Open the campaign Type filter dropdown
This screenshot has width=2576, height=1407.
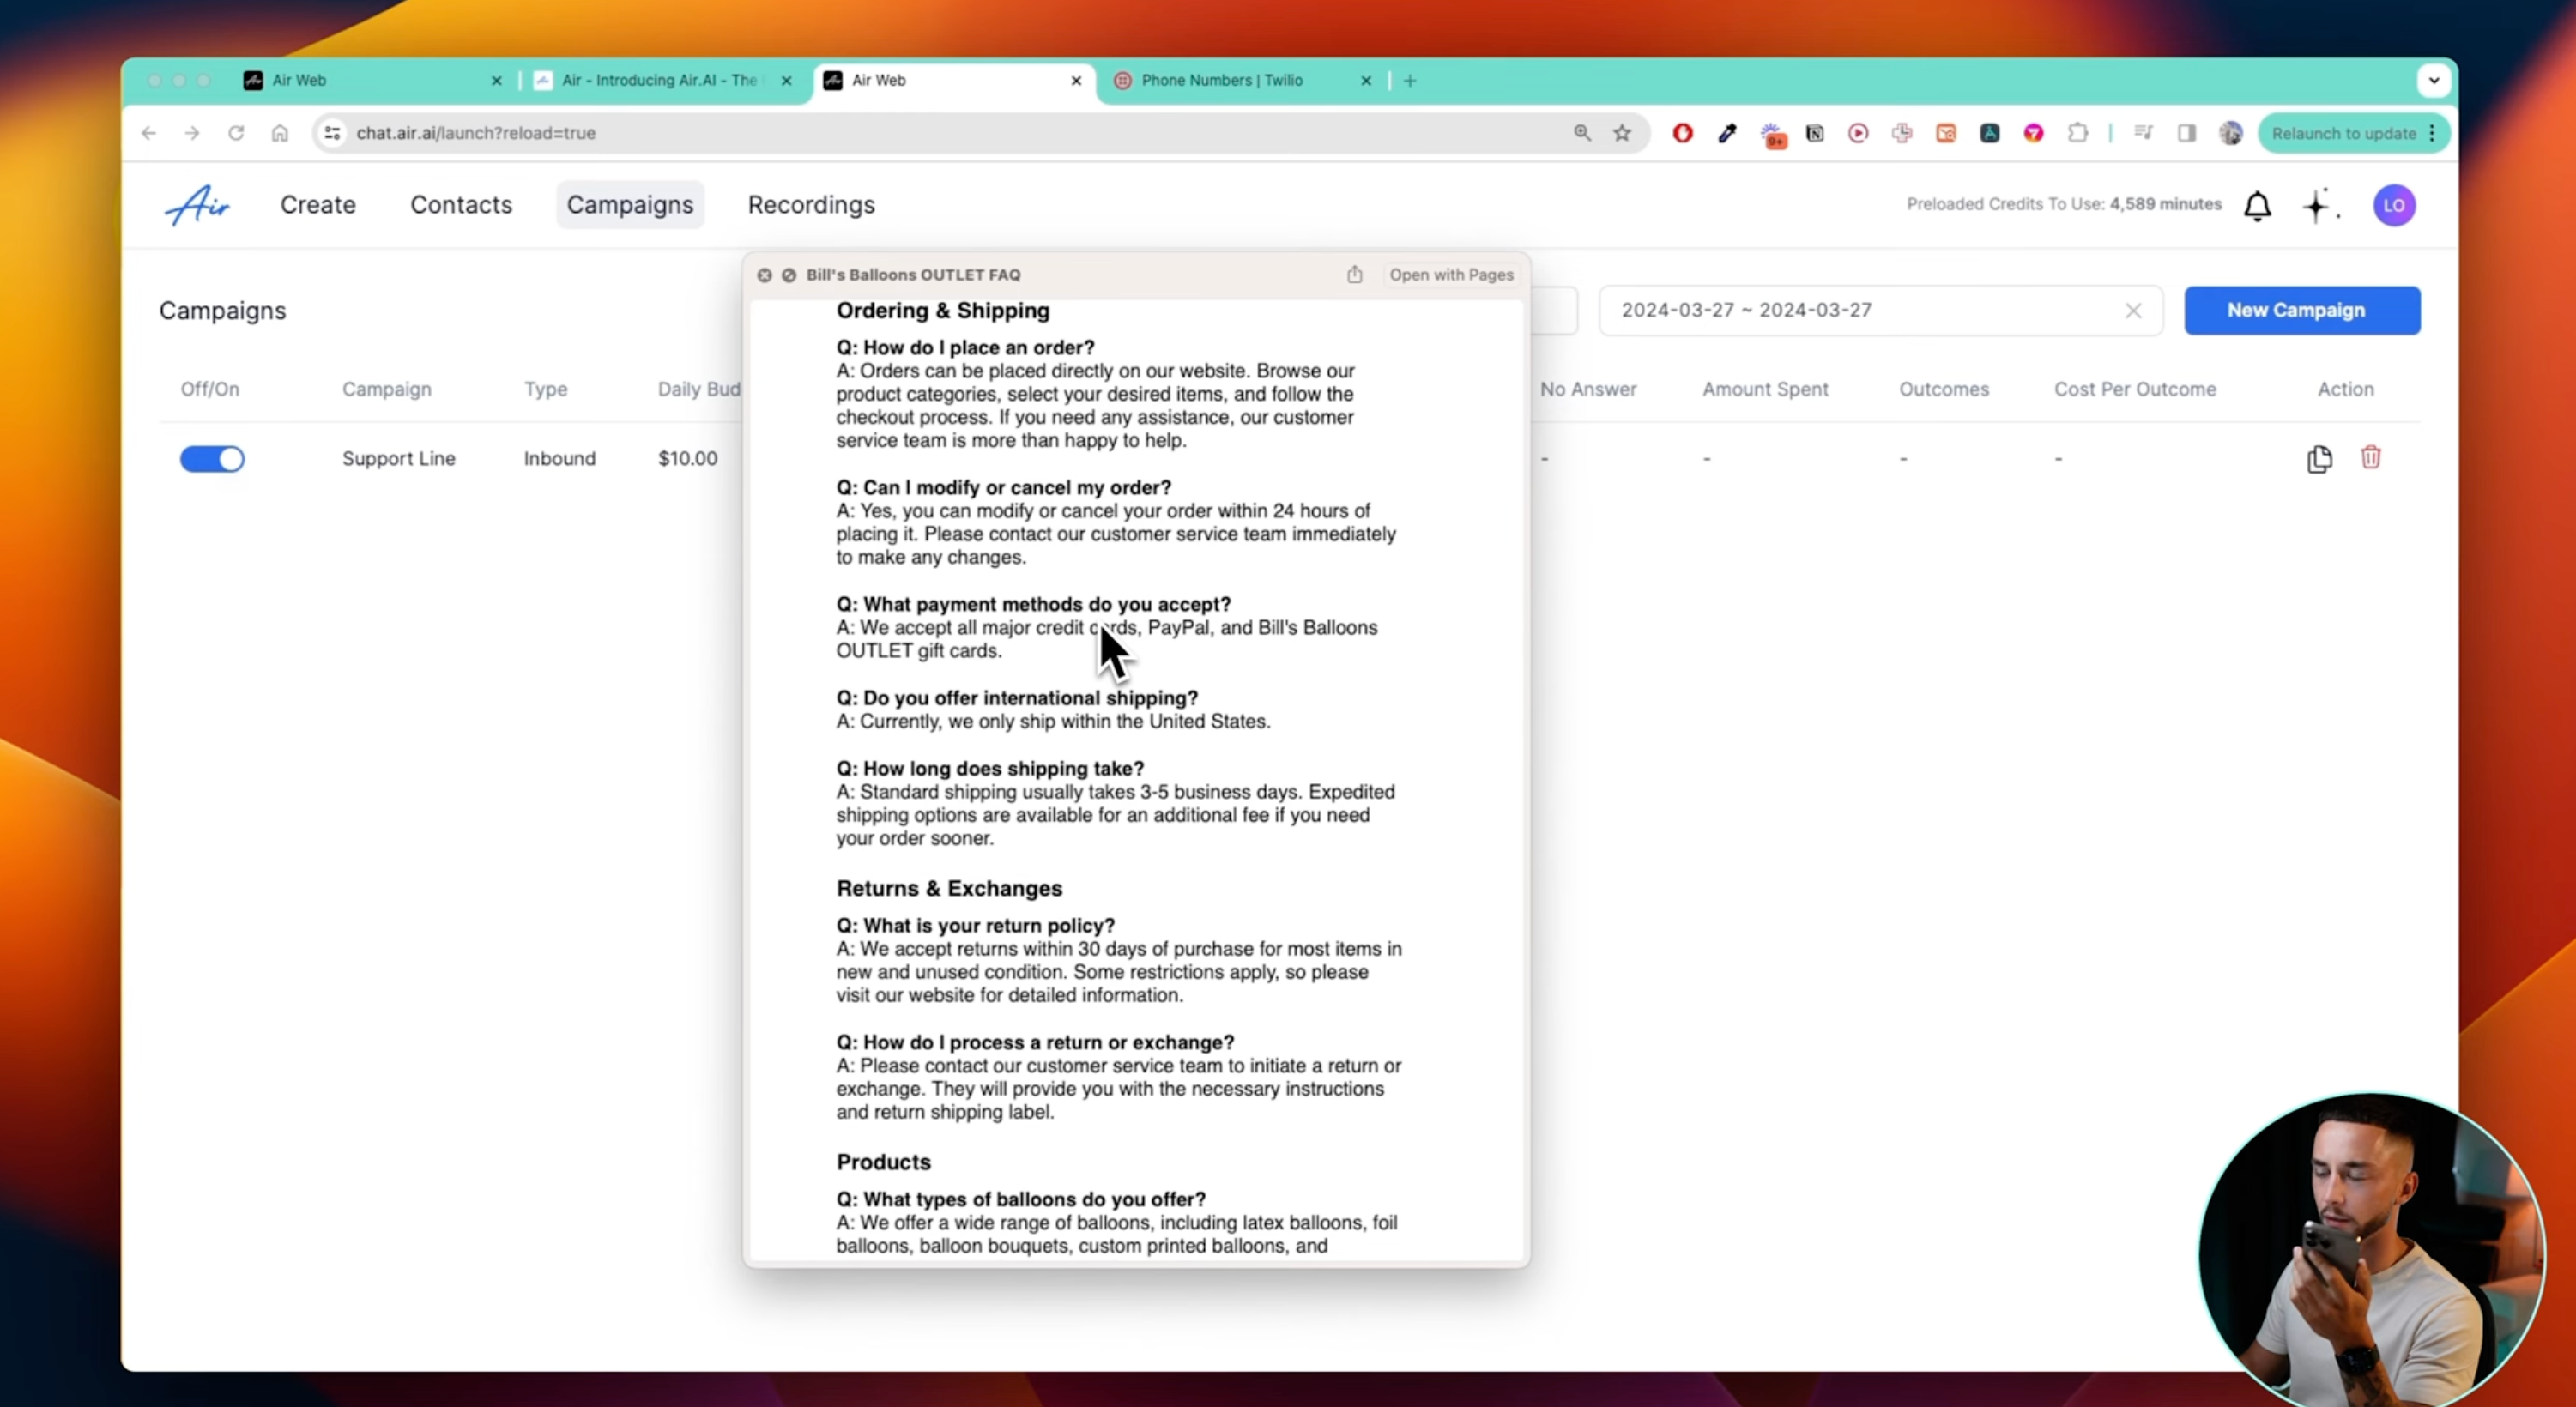click(x=546, y=388)
